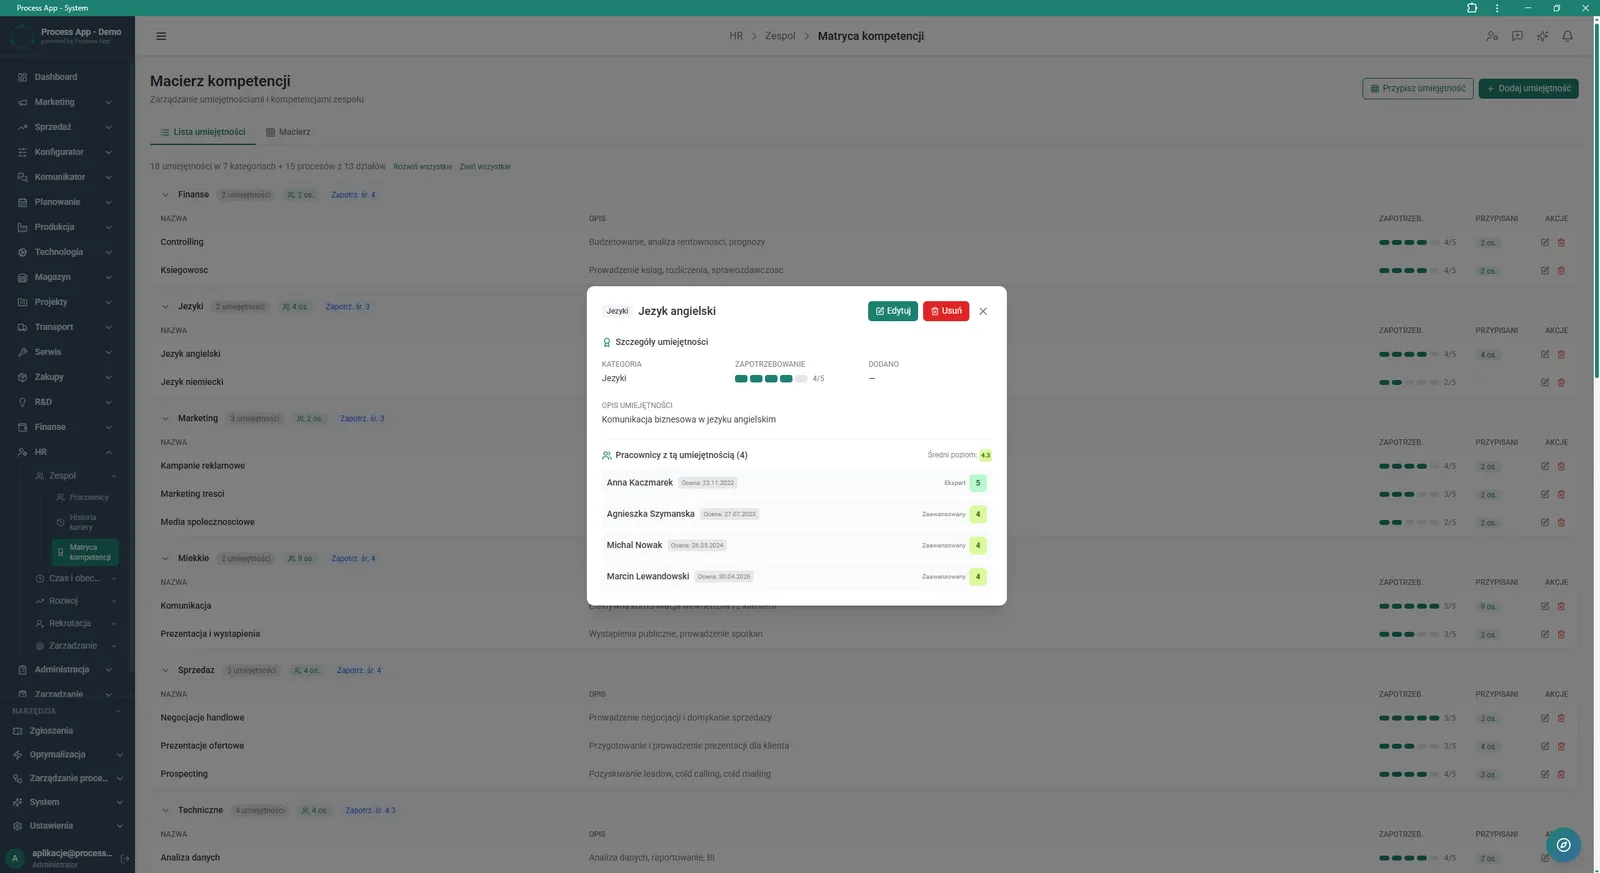Edit the Prezentacja i wystapienia skill icon
Viewport: 1600px width, 873px height.
(x=1545, y=634)
